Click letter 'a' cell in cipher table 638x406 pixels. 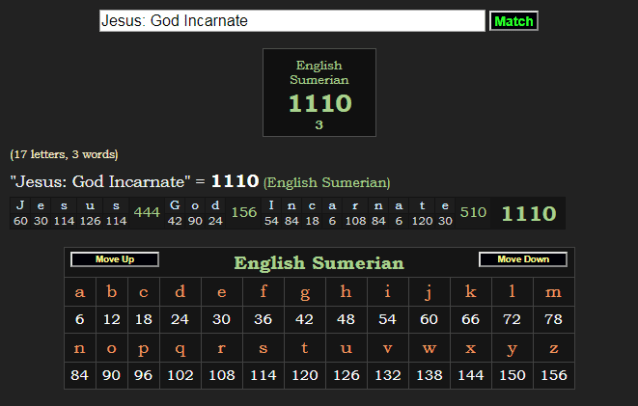[x=80, y=293]
